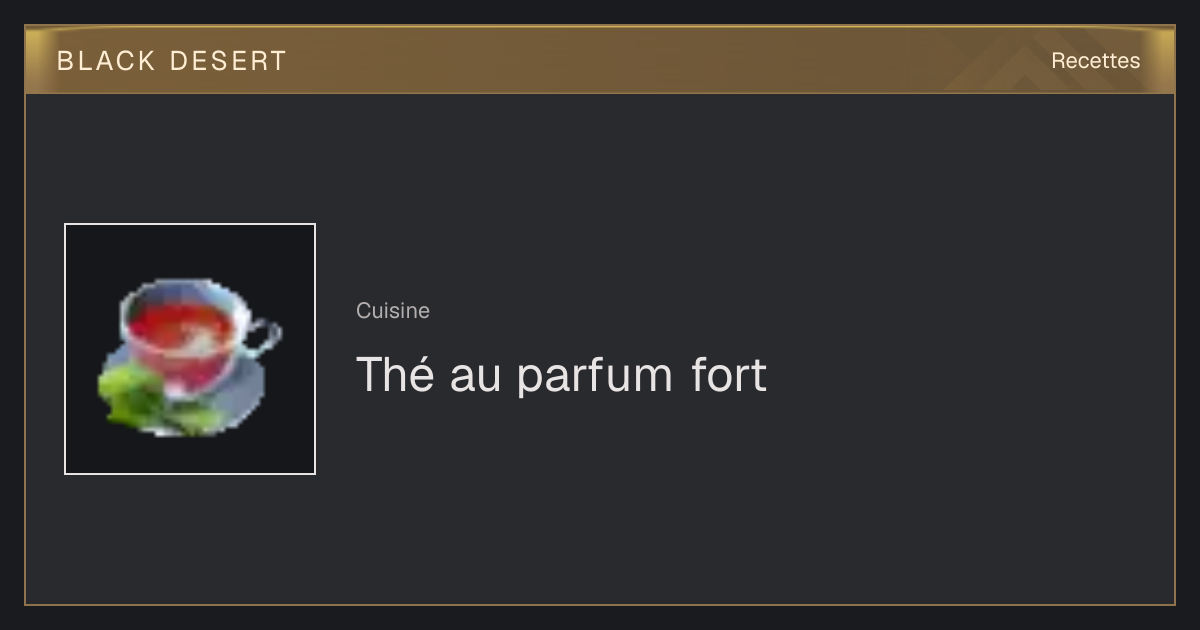This screenshot has width=1200, height=630.
Task: Select the word Thé in the title
Action: (395, 374)
